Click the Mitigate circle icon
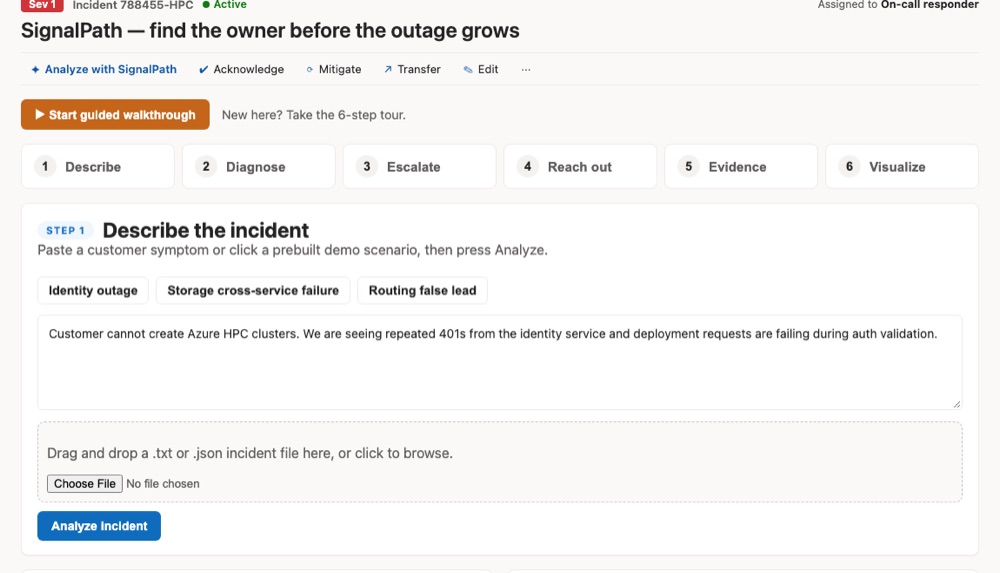Screen dimensions: 1000x573 pyautogui.click(x=309, y=70)
